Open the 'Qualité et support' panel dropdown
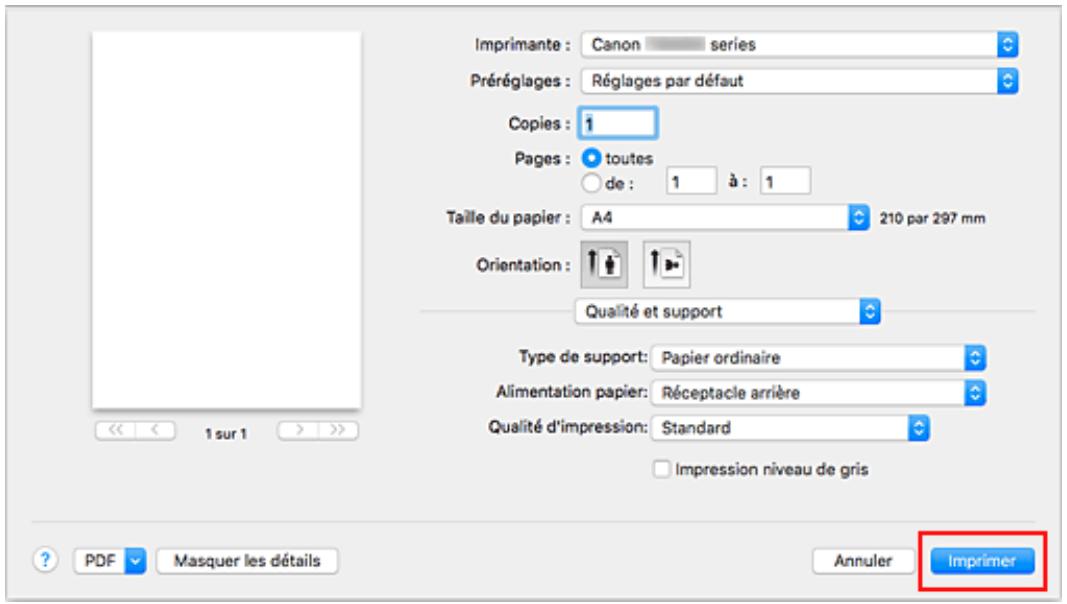 (x=727, y=312)
